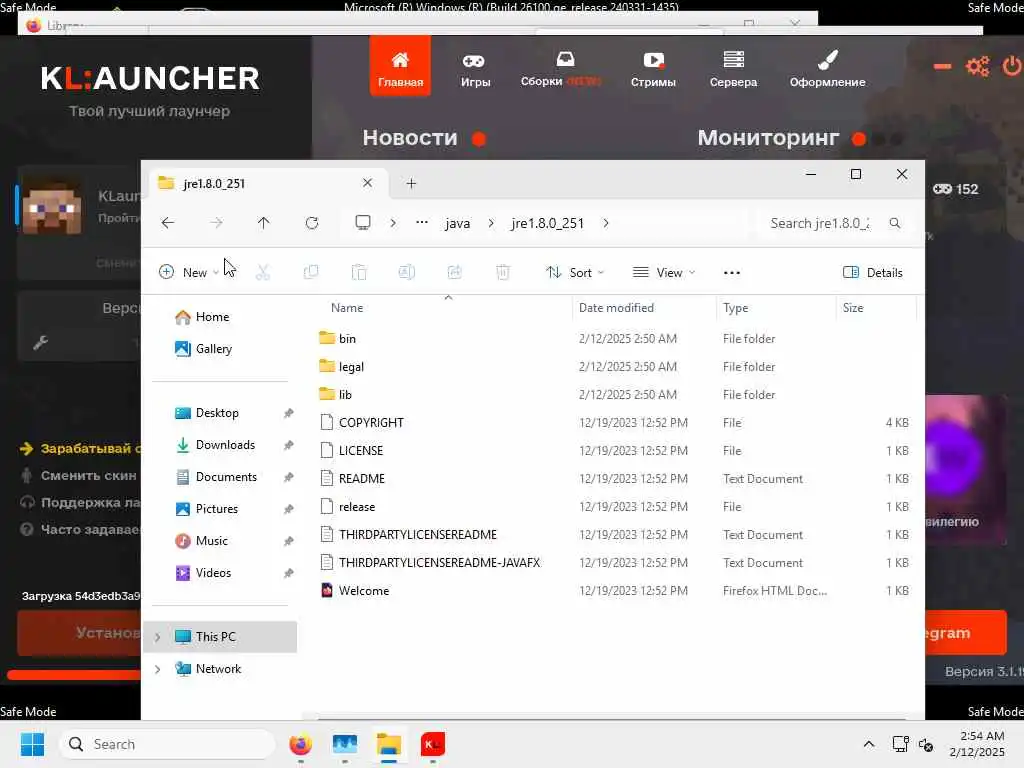Refresh the jre1.8.0_251 folder view
The image size is (1024, 768).
pyautogui.click(x=312, y=223)
